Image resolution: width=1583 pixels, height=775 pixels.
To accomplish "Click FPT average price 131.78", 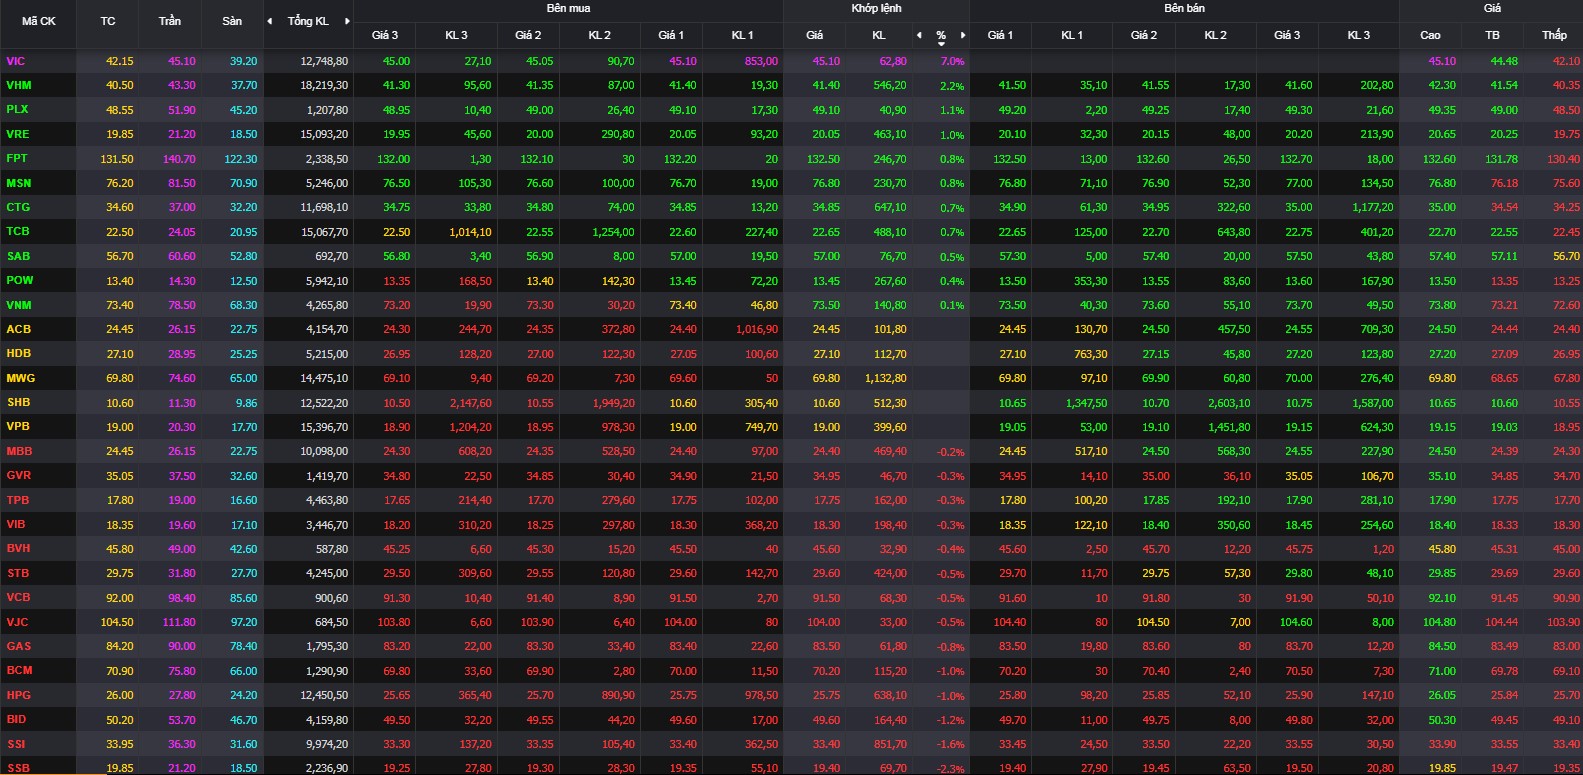I will pos(1501,159).
